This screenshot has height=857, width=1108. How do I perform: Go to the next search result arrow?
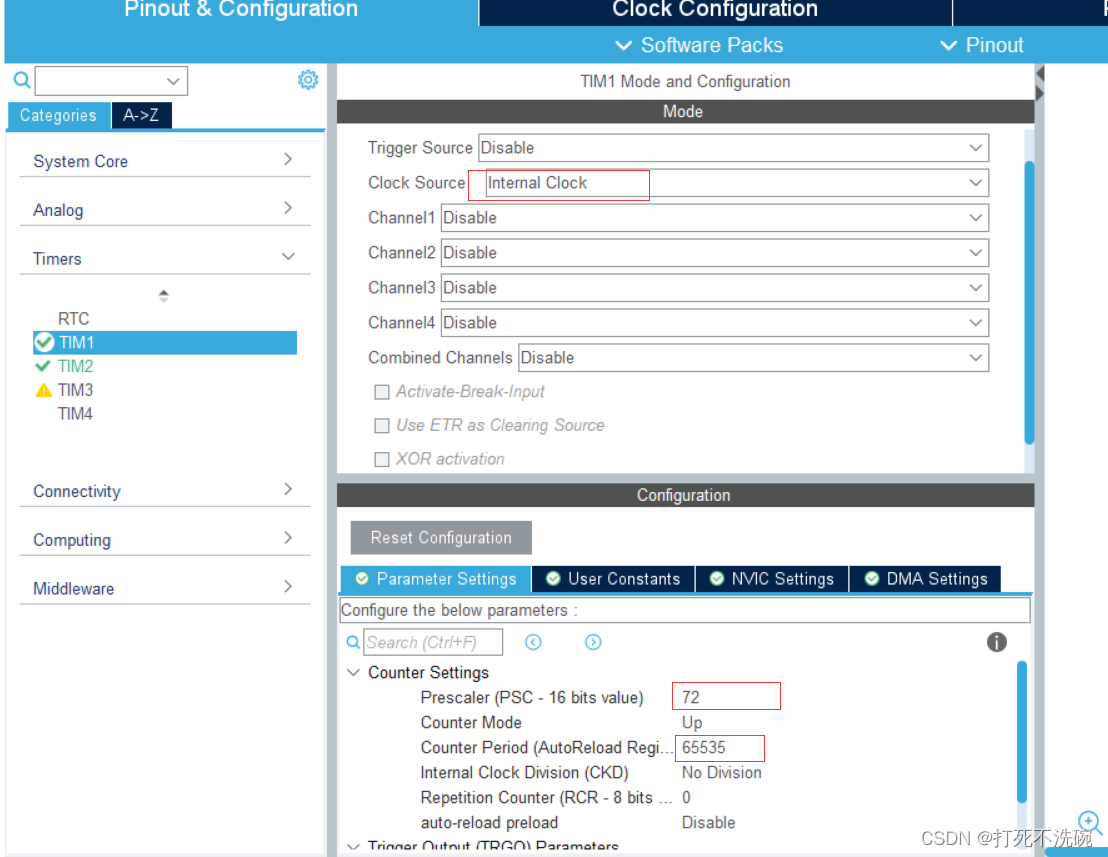[593, 642]
